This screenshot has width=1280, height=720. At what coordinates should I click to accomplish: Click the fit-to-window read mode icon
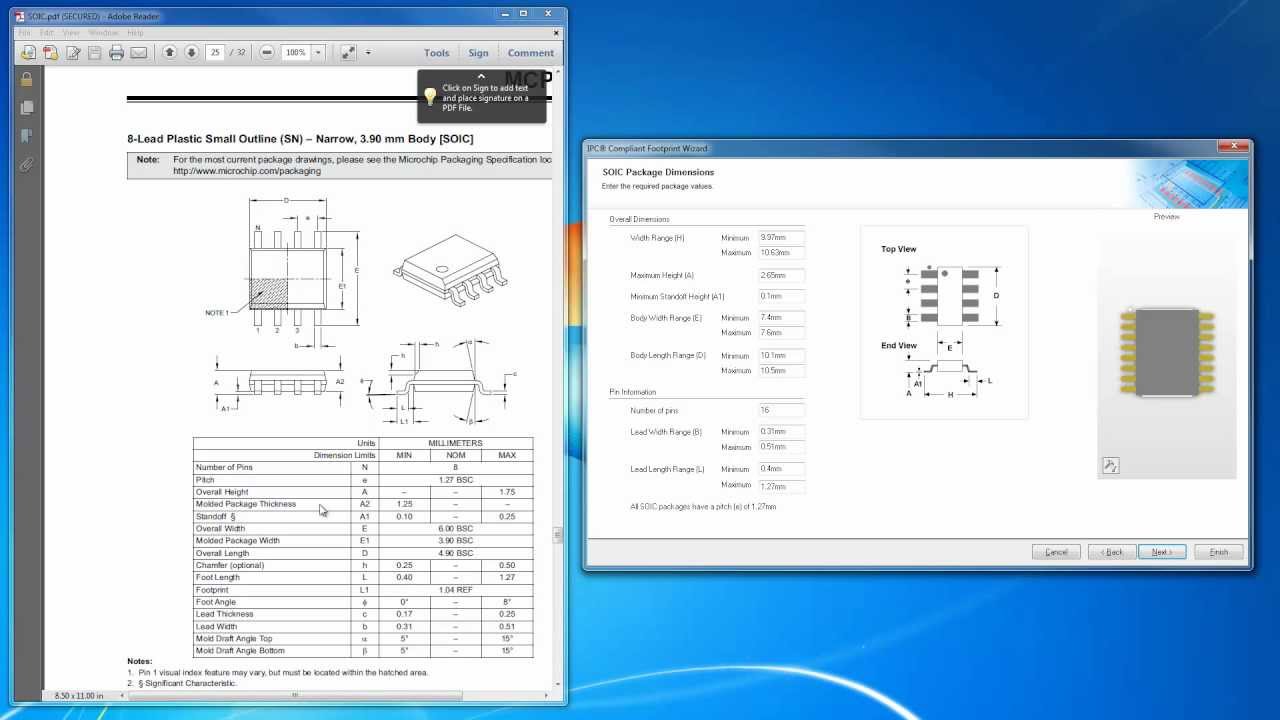tap(348, 52)
